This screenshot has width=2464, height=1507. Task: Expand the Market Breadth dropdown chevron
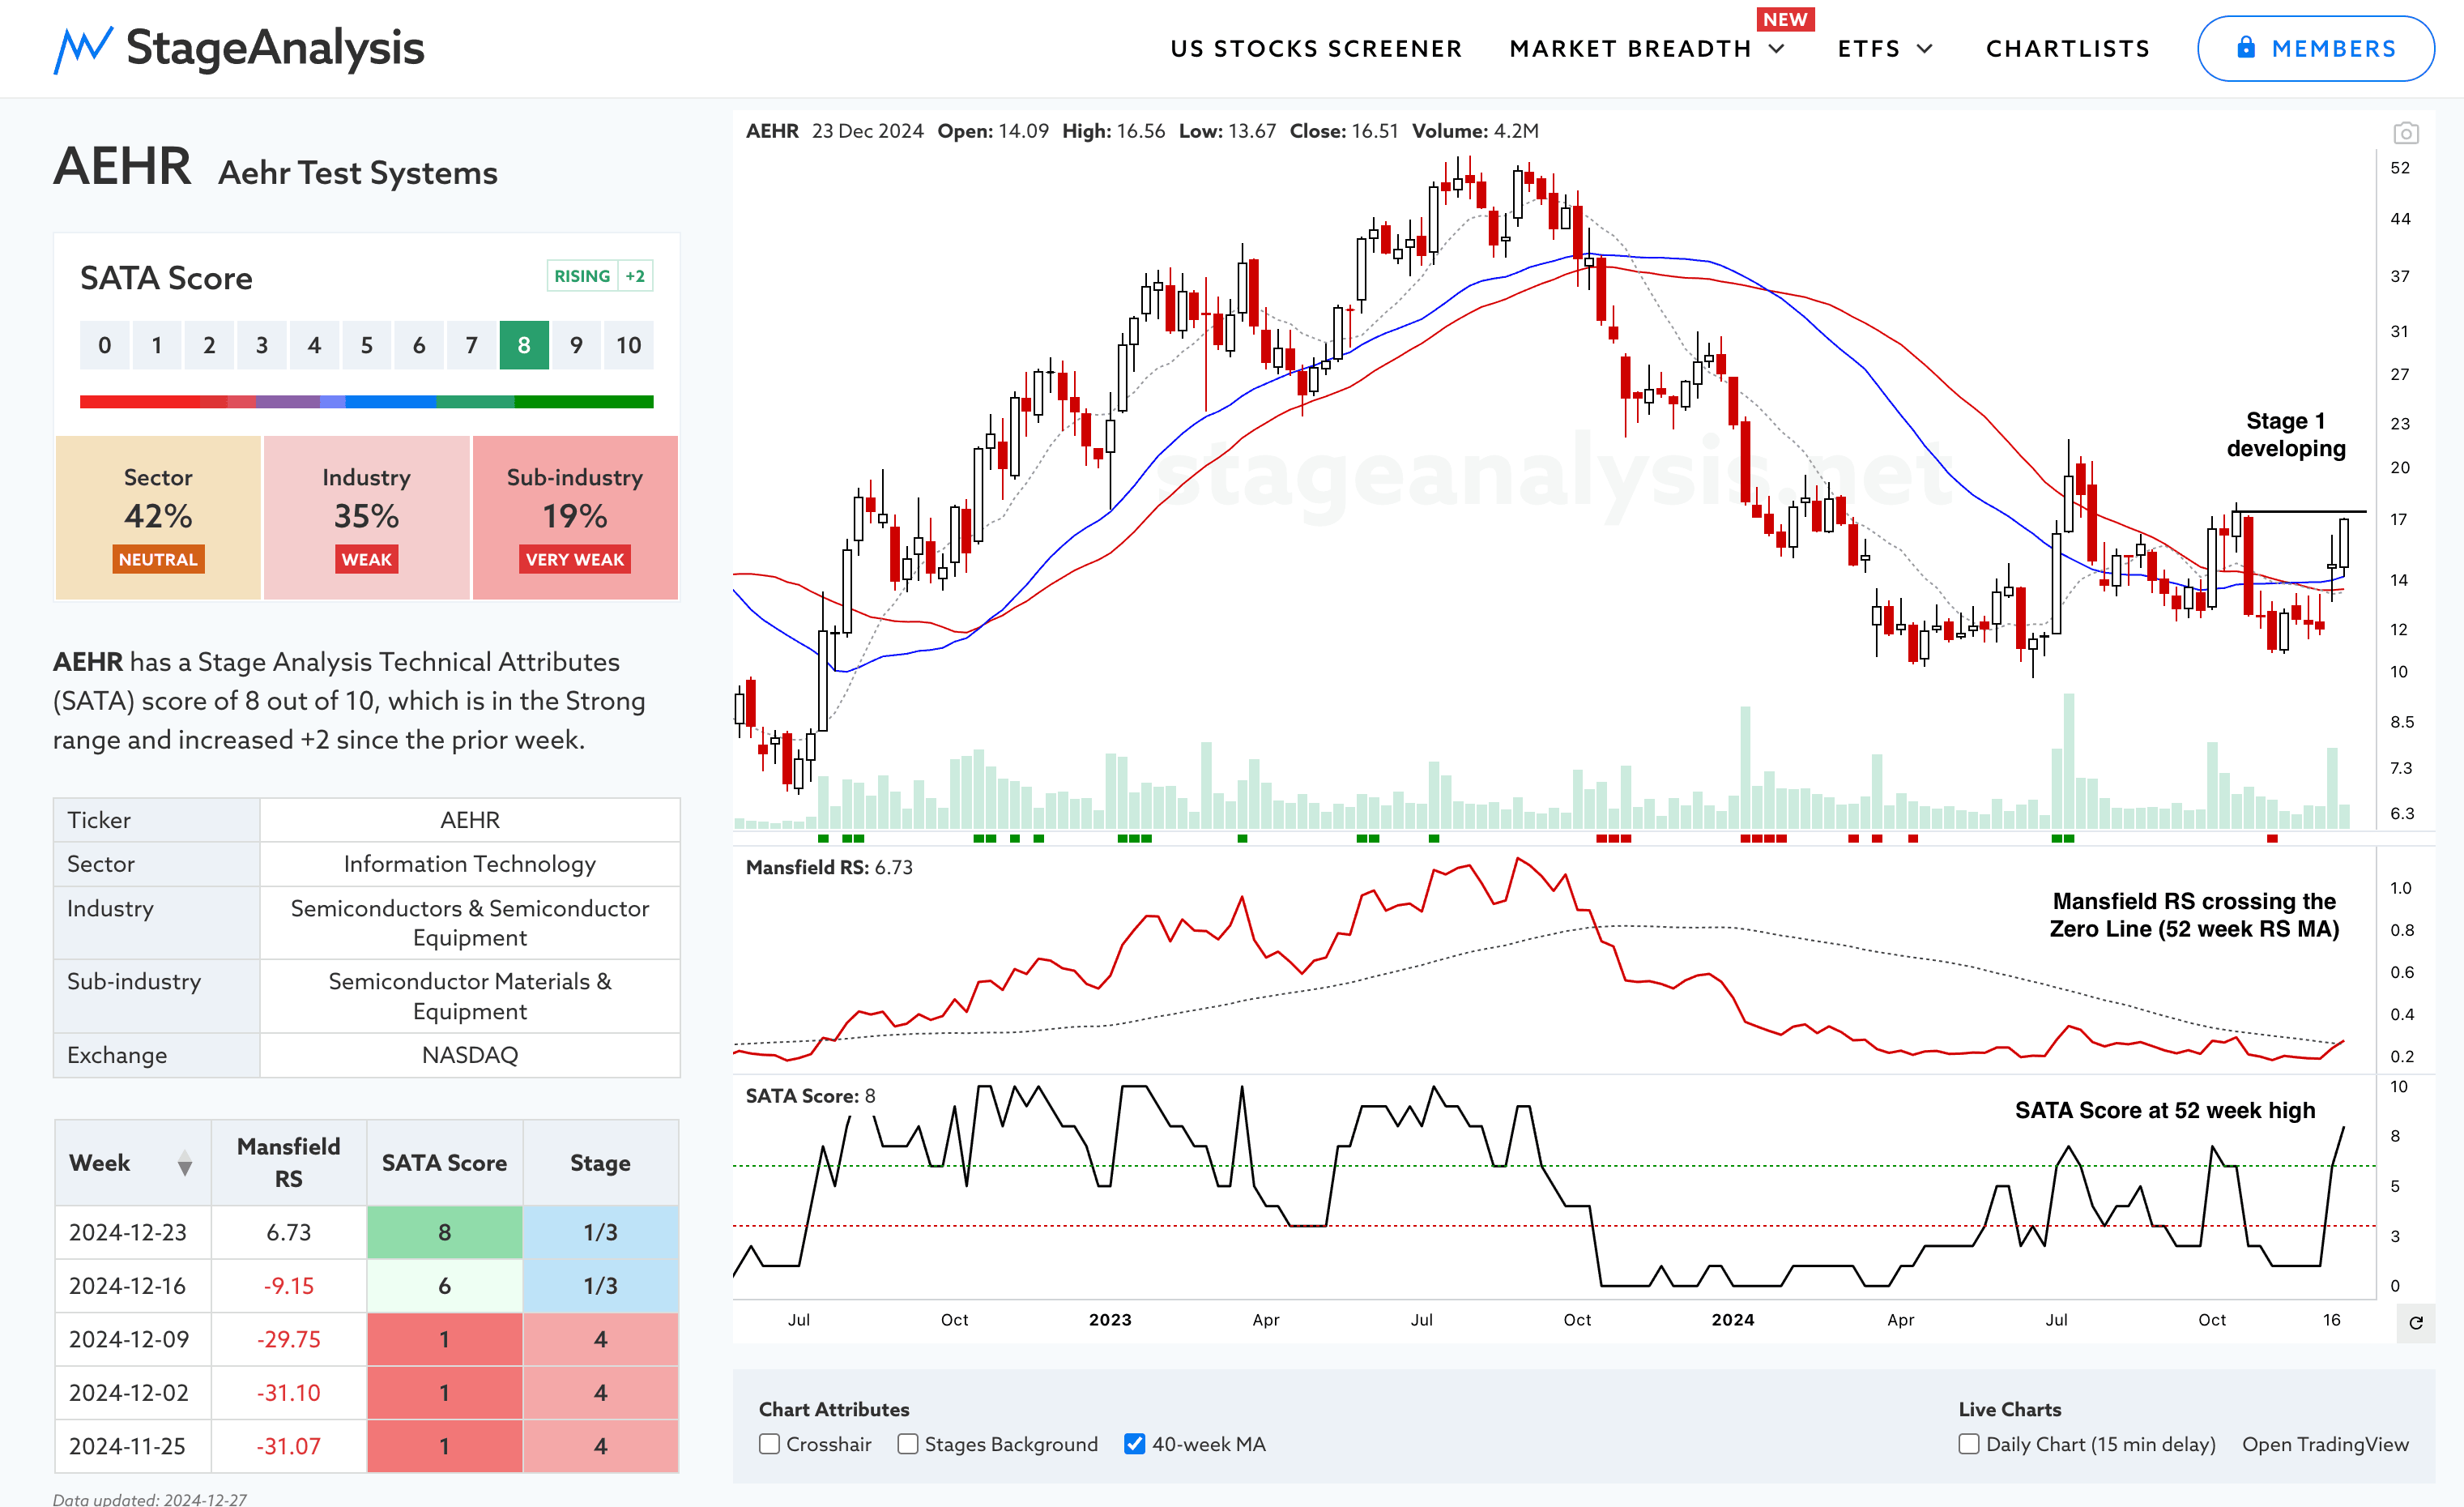[1777, 49]
